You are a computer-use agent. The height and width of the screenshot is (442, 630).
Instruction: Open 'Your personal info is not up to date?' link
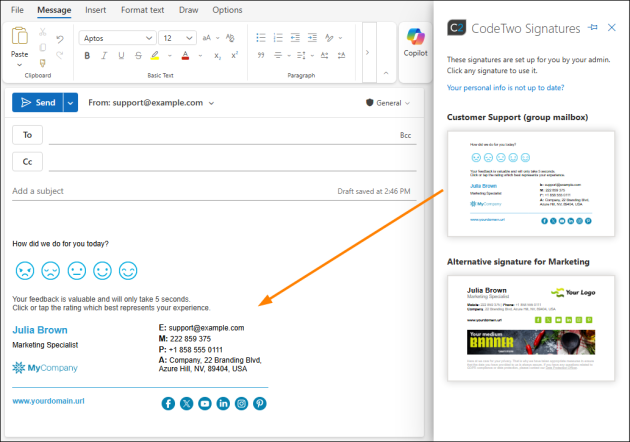[x=505, y=88]
